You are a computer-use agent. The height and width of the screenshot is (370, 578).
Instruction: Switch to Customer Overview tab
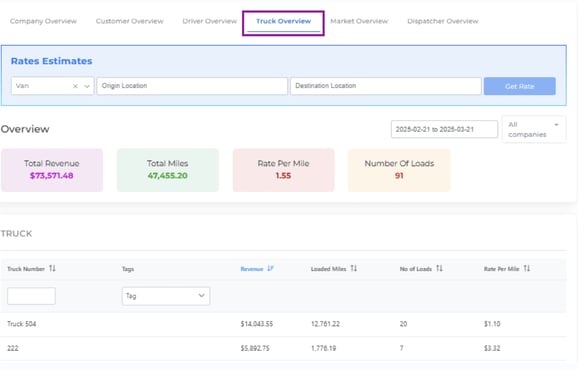point(129,21)
